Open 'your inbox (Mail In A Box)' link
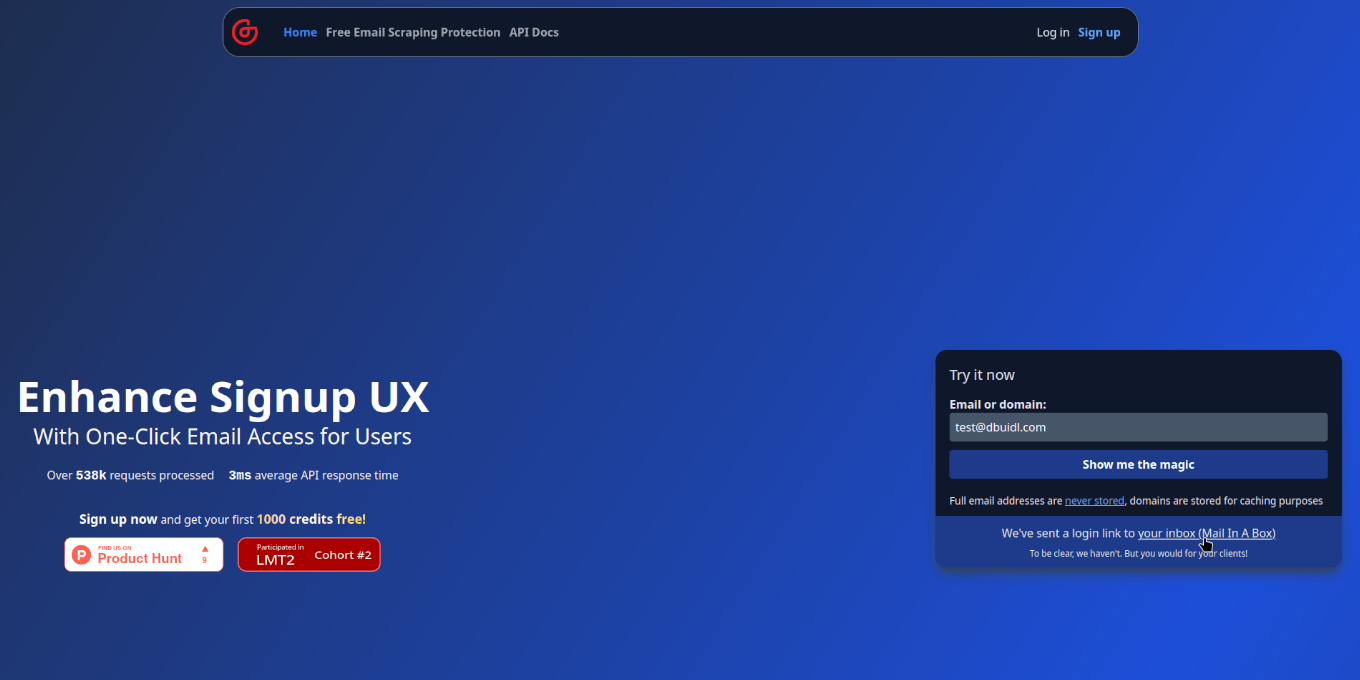The width and height of the screenshot is (1360, 680). (1206, 534)
